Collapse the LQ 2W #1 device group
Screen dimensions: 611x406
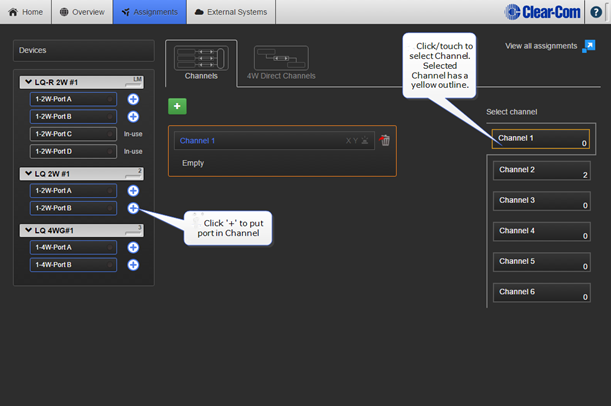[26, 173]
